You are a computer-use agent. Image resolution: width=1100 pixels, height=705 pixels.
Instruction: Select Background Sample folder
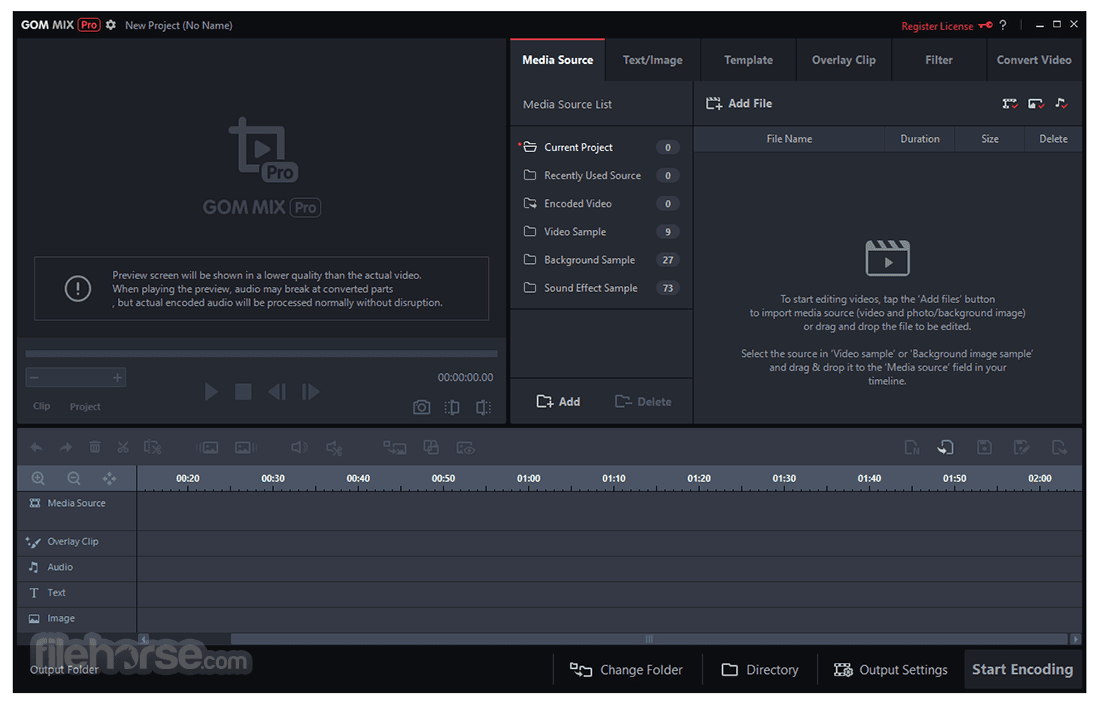(x=601, y=260)
